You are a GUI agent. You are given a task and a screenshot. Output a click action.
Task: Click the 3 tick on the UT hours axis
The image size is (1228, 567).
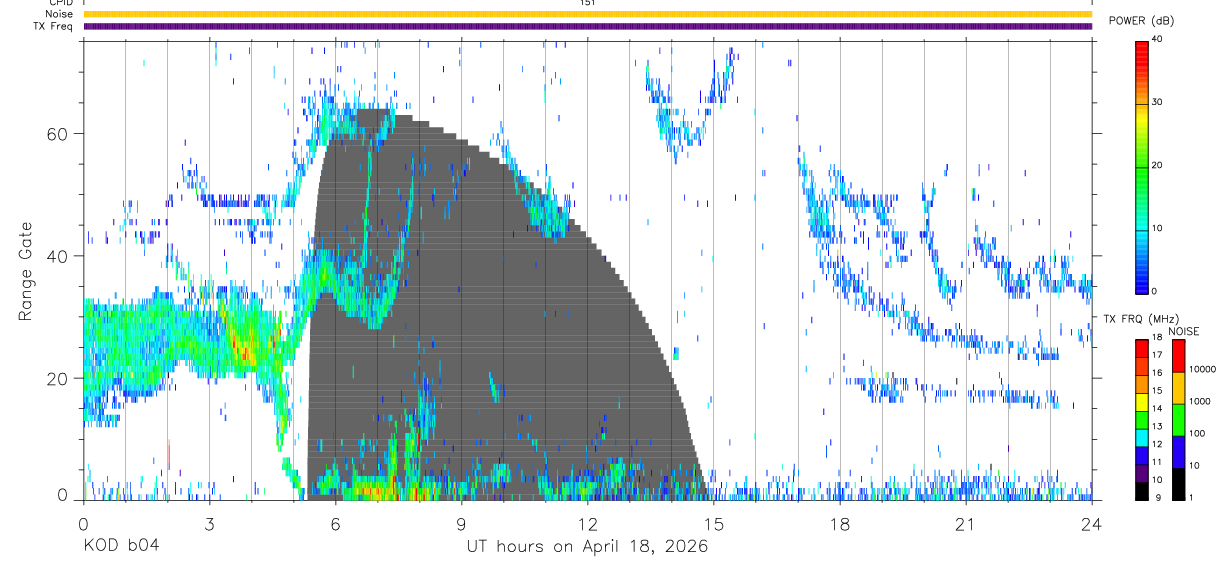click(x=209, y=524)
